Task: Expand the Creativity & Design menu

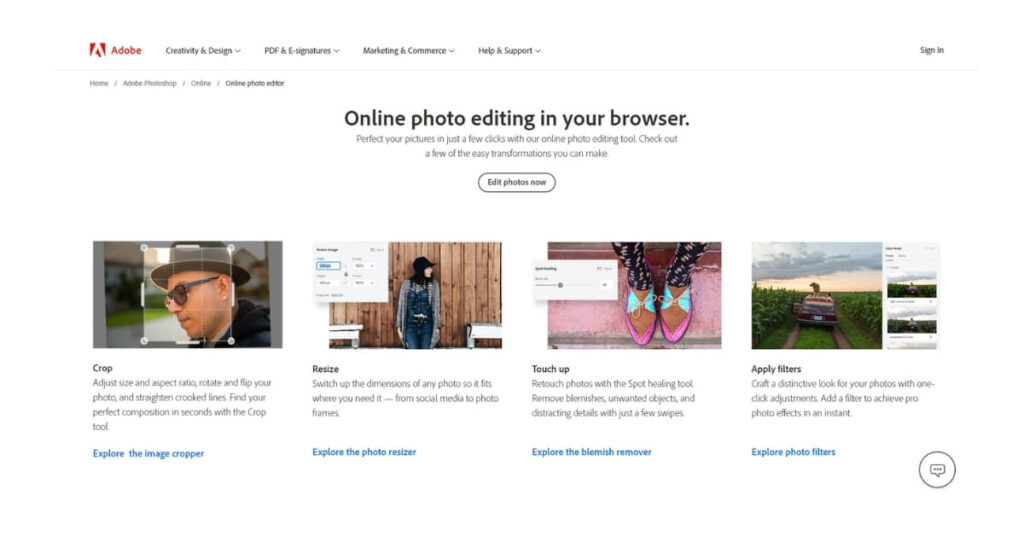Action: [203, 50]
